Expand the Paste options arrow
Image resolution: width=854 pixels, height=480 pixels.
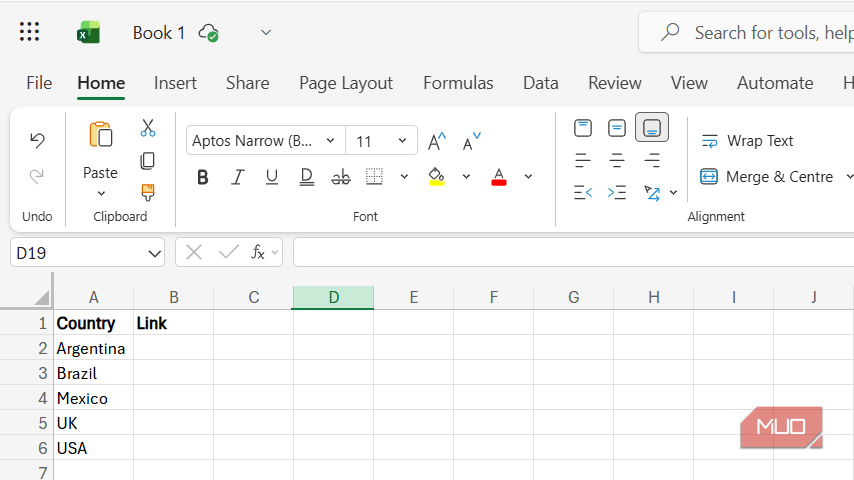coord(101,193)
